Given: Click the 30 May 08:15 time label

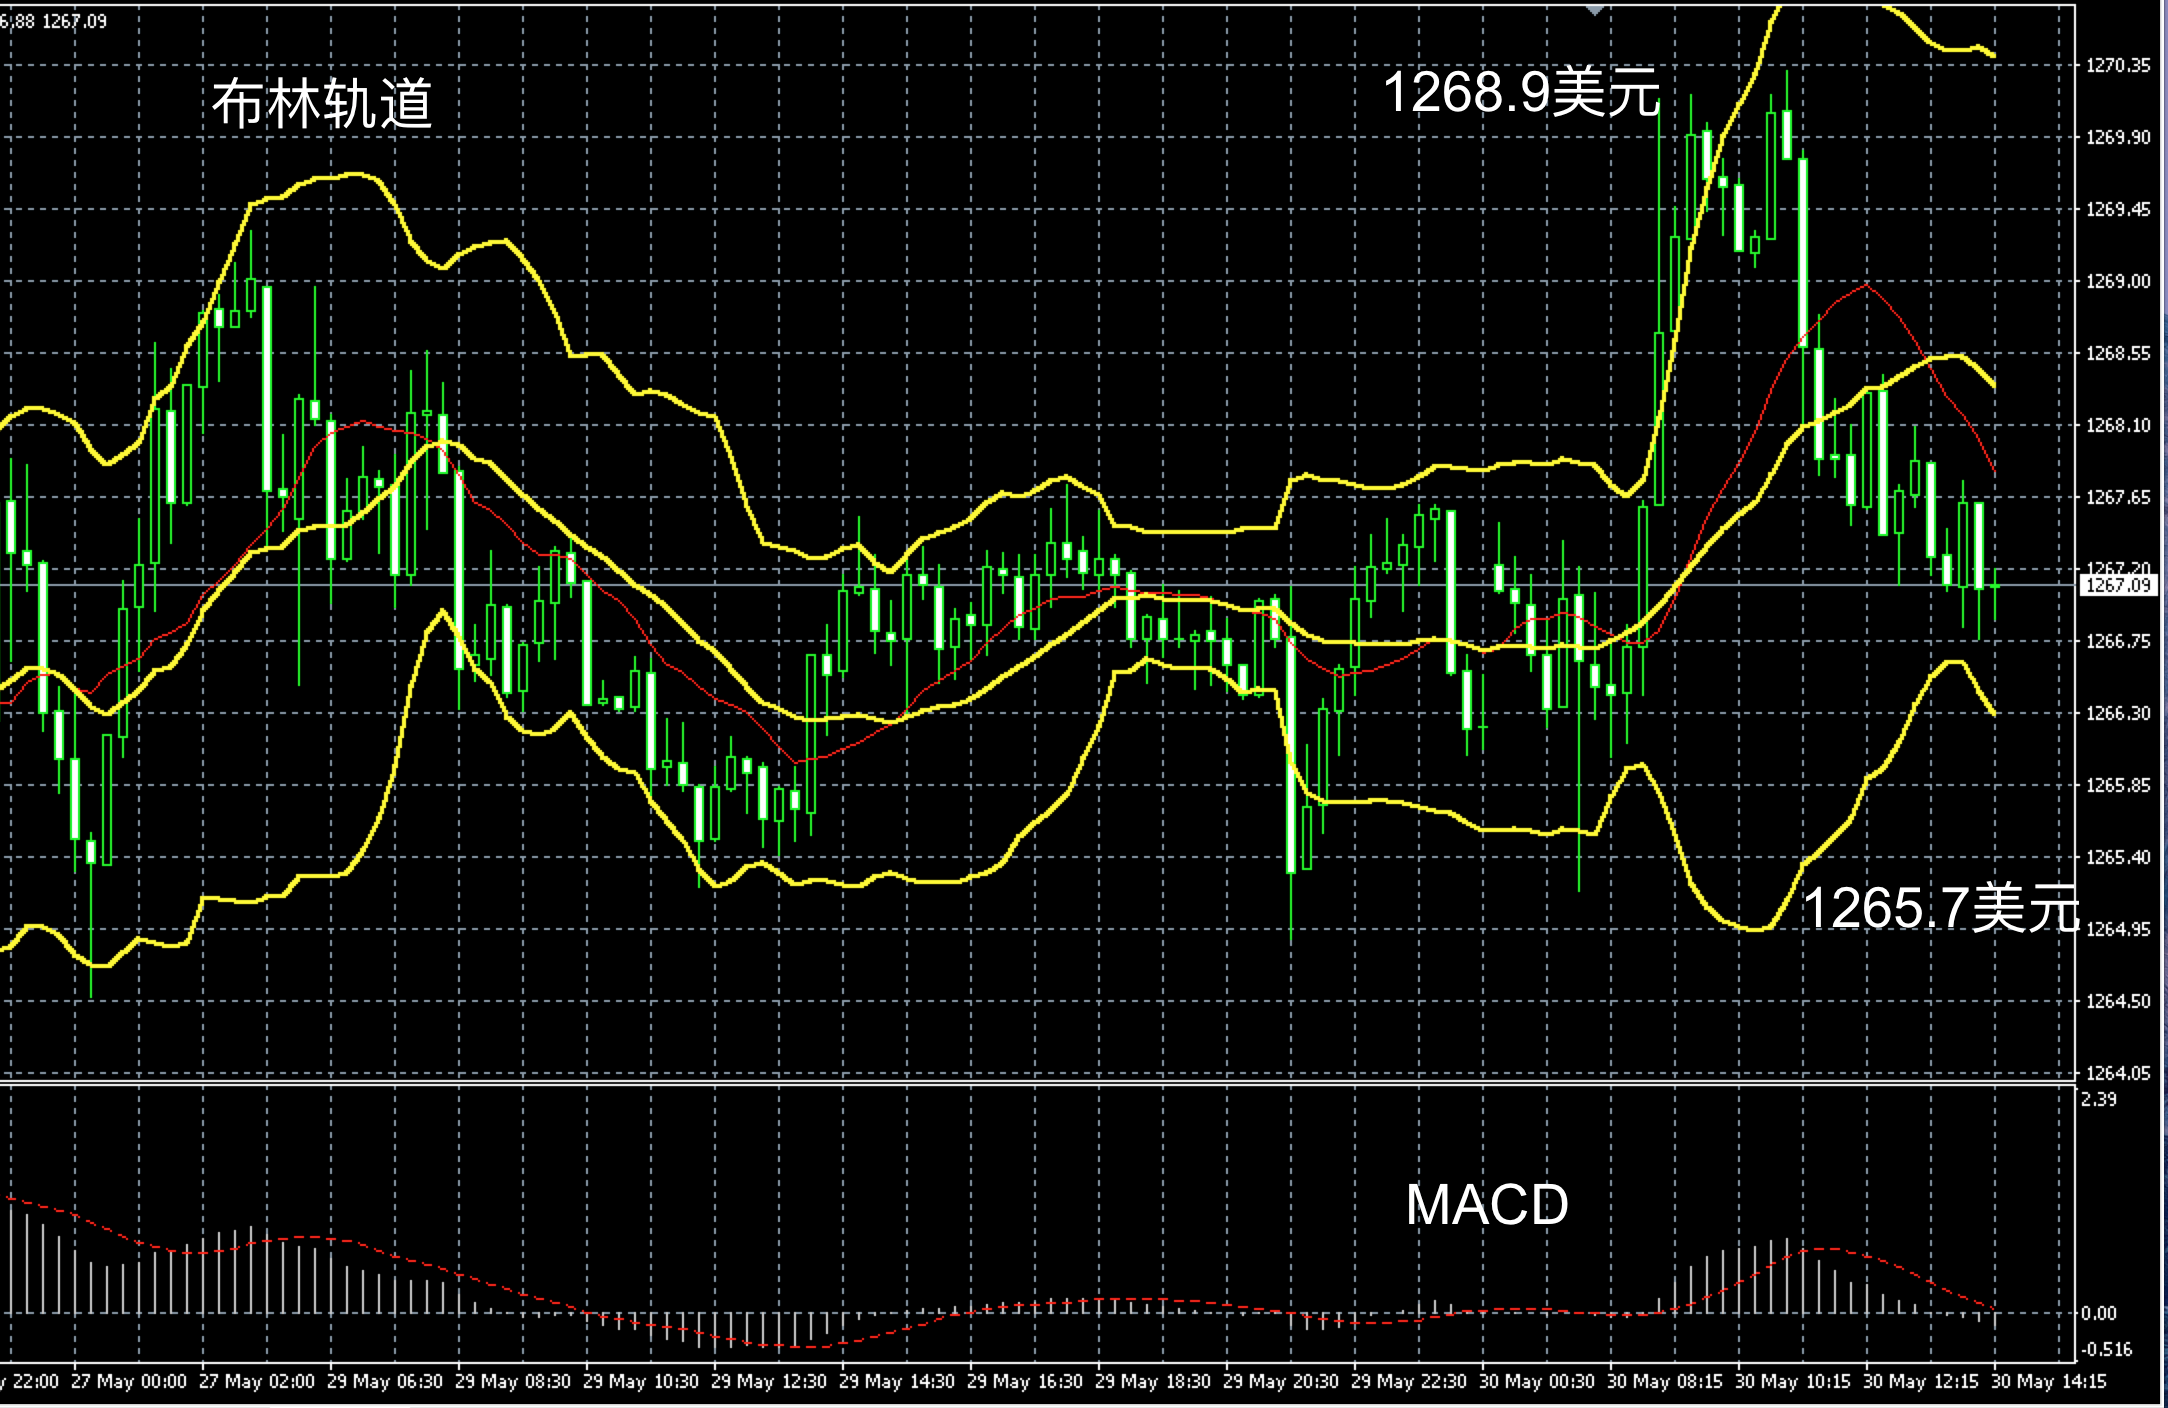Looking at the screenshot, I should (x=1665, y=1381).
